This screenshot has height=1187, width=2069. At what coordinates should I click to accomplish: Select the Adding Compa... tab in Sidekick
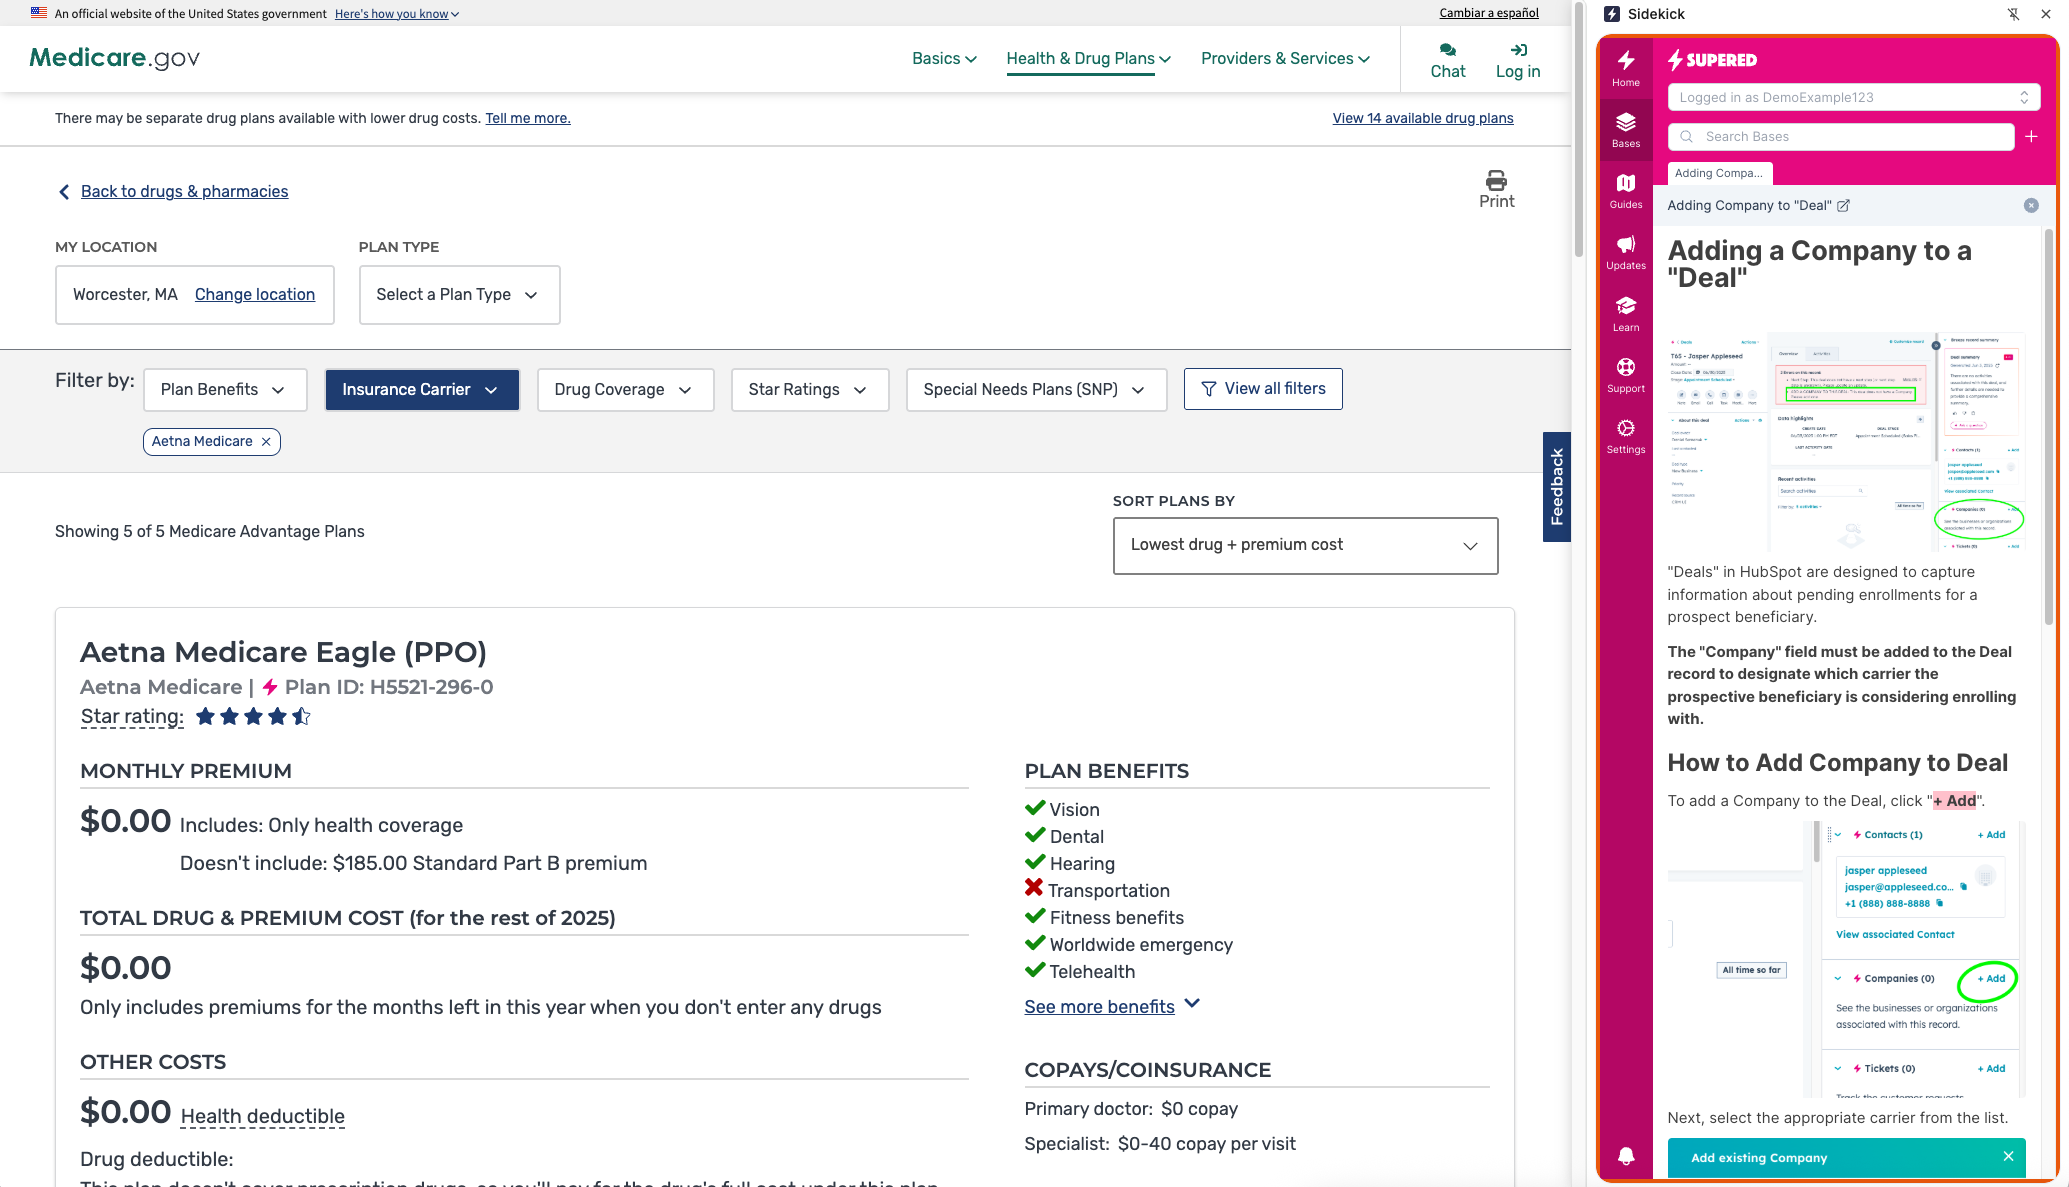coord(1719,173)
